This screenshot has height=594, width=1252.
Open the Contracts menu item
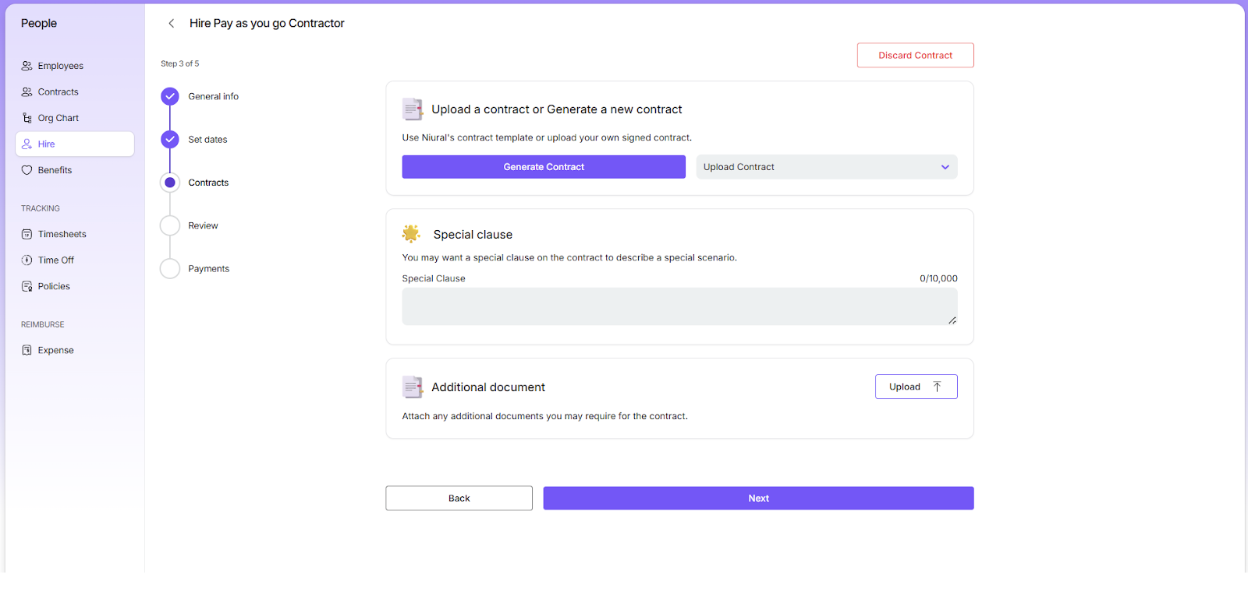[x=58, y=92]
